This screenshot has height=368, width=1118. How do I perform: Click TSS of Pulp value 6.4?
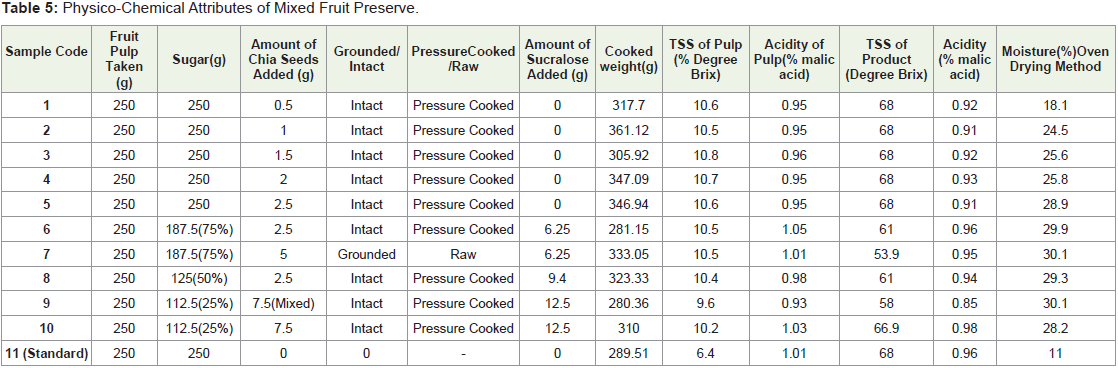point(702,353)
